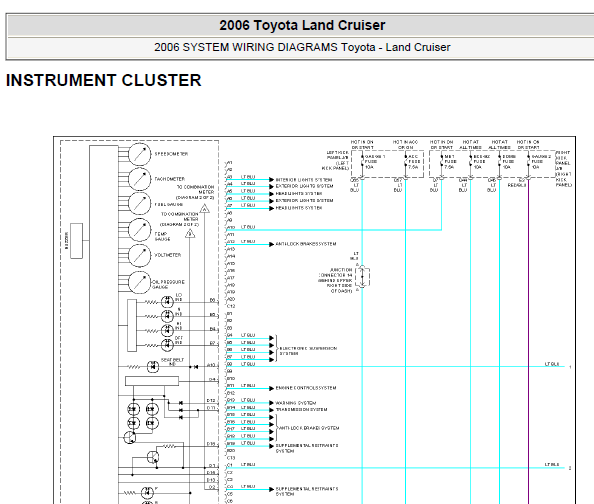Click the oil pressure gauge symbol

point(139,282)
